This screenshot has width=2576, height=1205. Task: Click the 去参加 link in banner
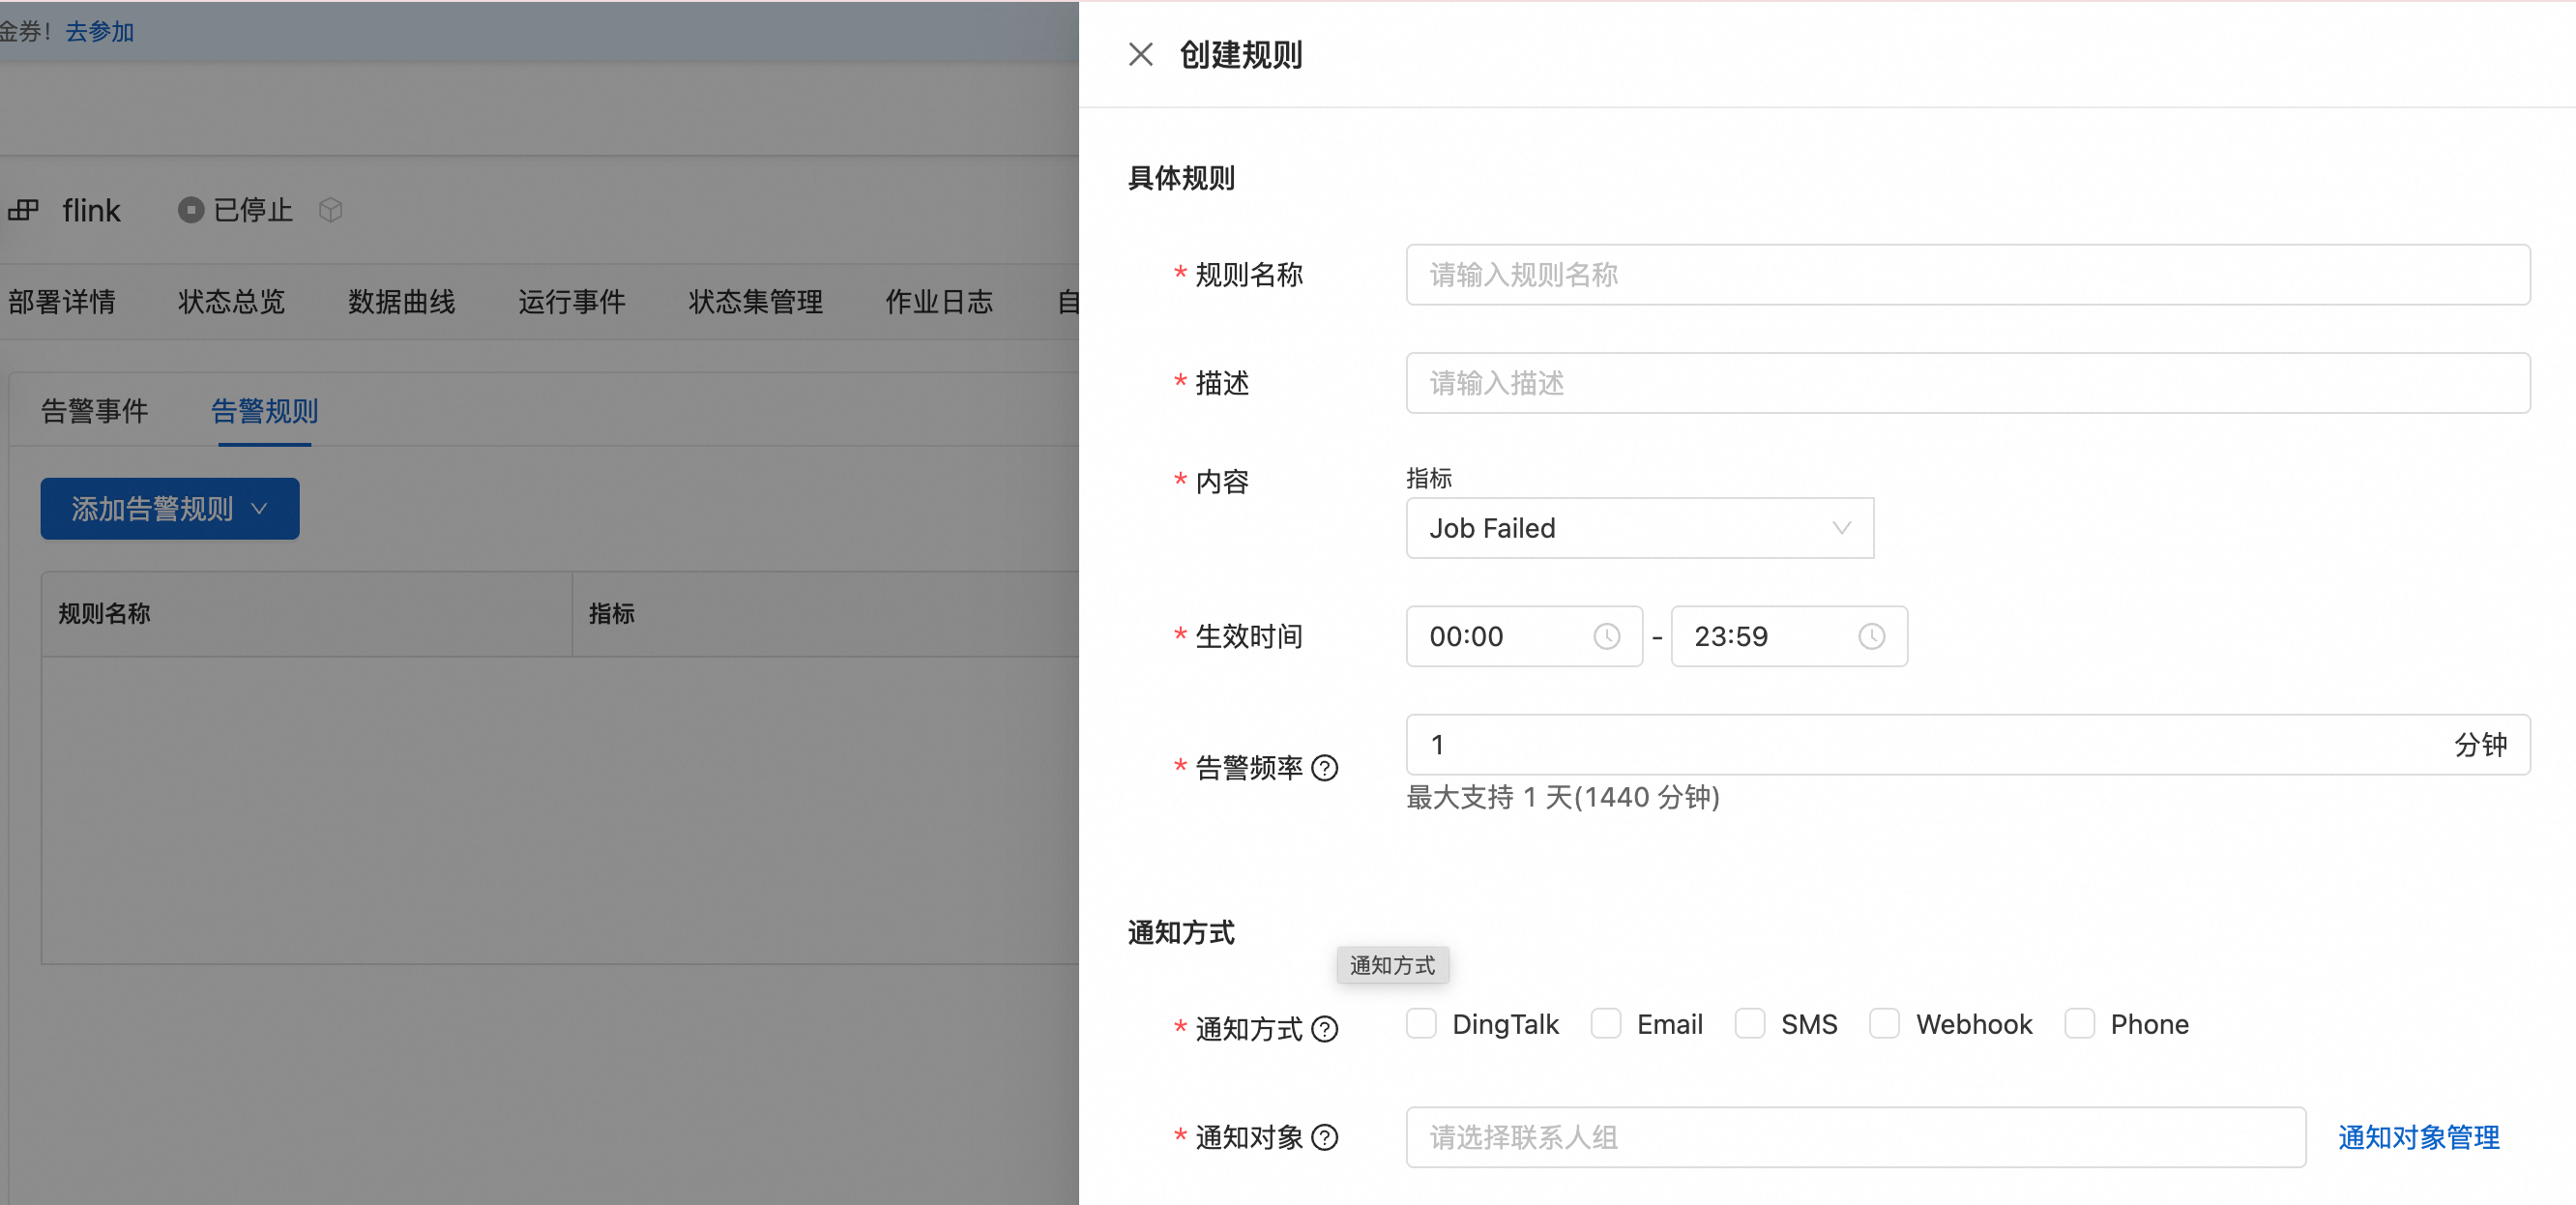coord(99,31)
